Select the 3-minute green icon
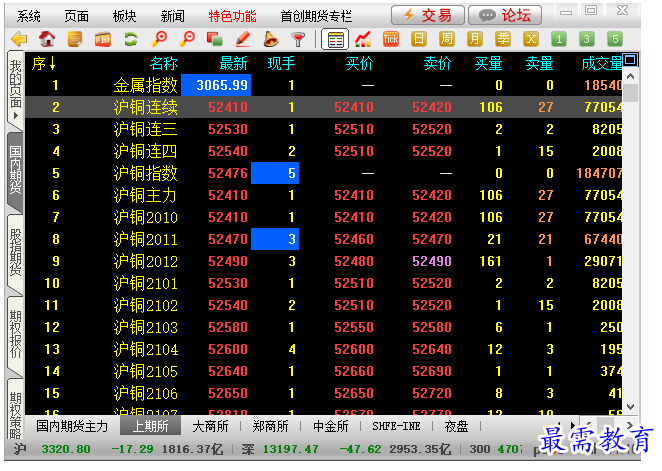 (587, 39)
